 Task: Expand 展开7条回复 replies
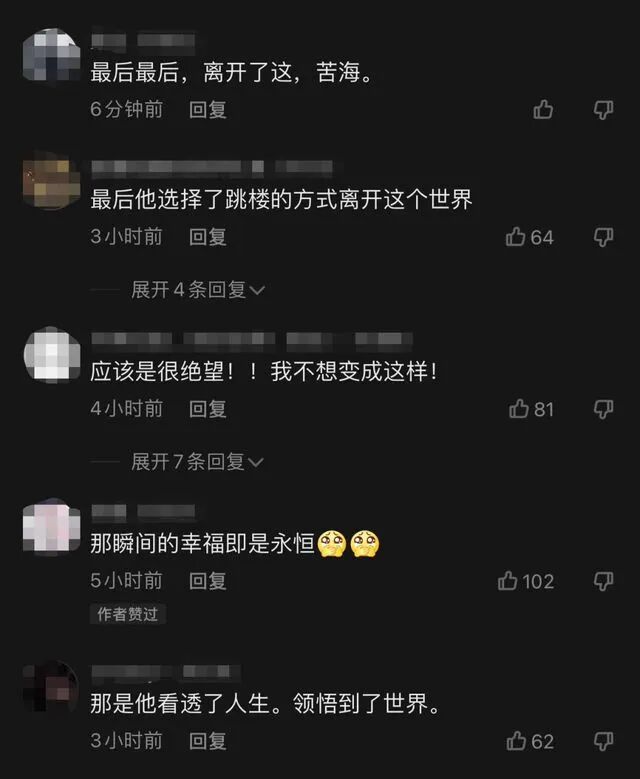[197, 462]
